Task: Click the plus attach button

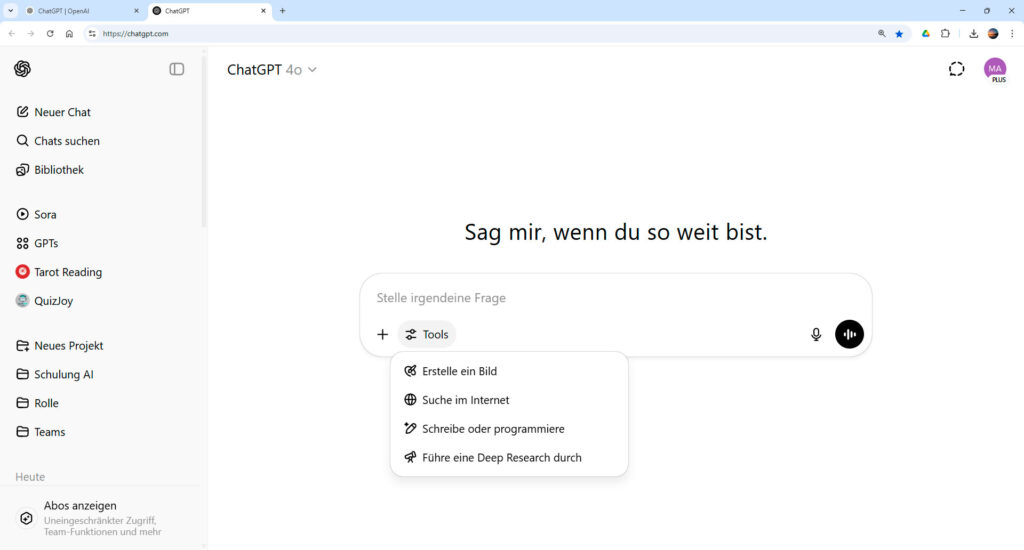Action: pyautogui.click(x=383, y=334)
